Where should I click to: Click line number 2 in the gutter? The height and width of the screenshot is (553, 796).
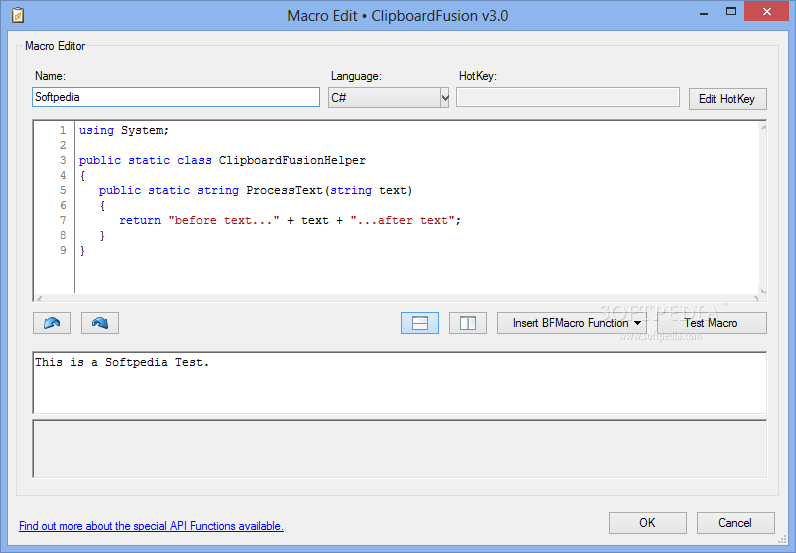coord(63,145)
